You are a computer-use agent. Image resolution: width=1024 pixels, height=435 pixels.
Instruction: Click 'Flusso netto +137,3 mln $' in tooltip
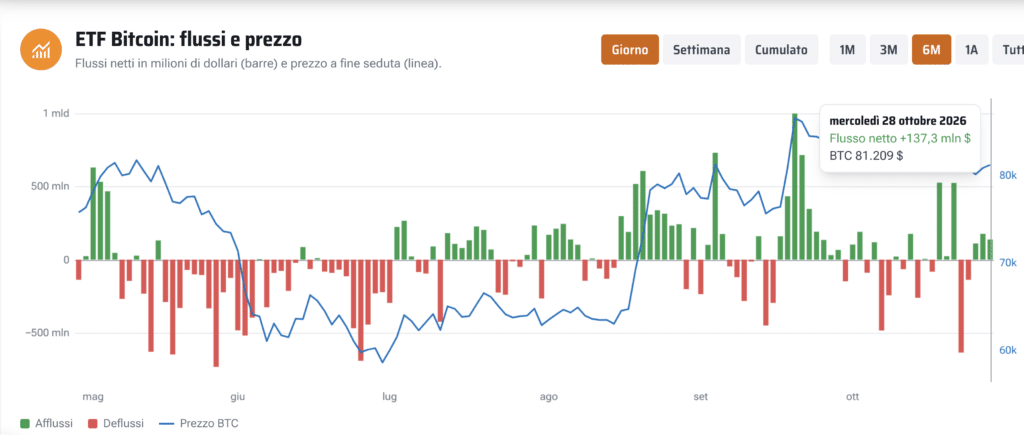tap(899, 138)
